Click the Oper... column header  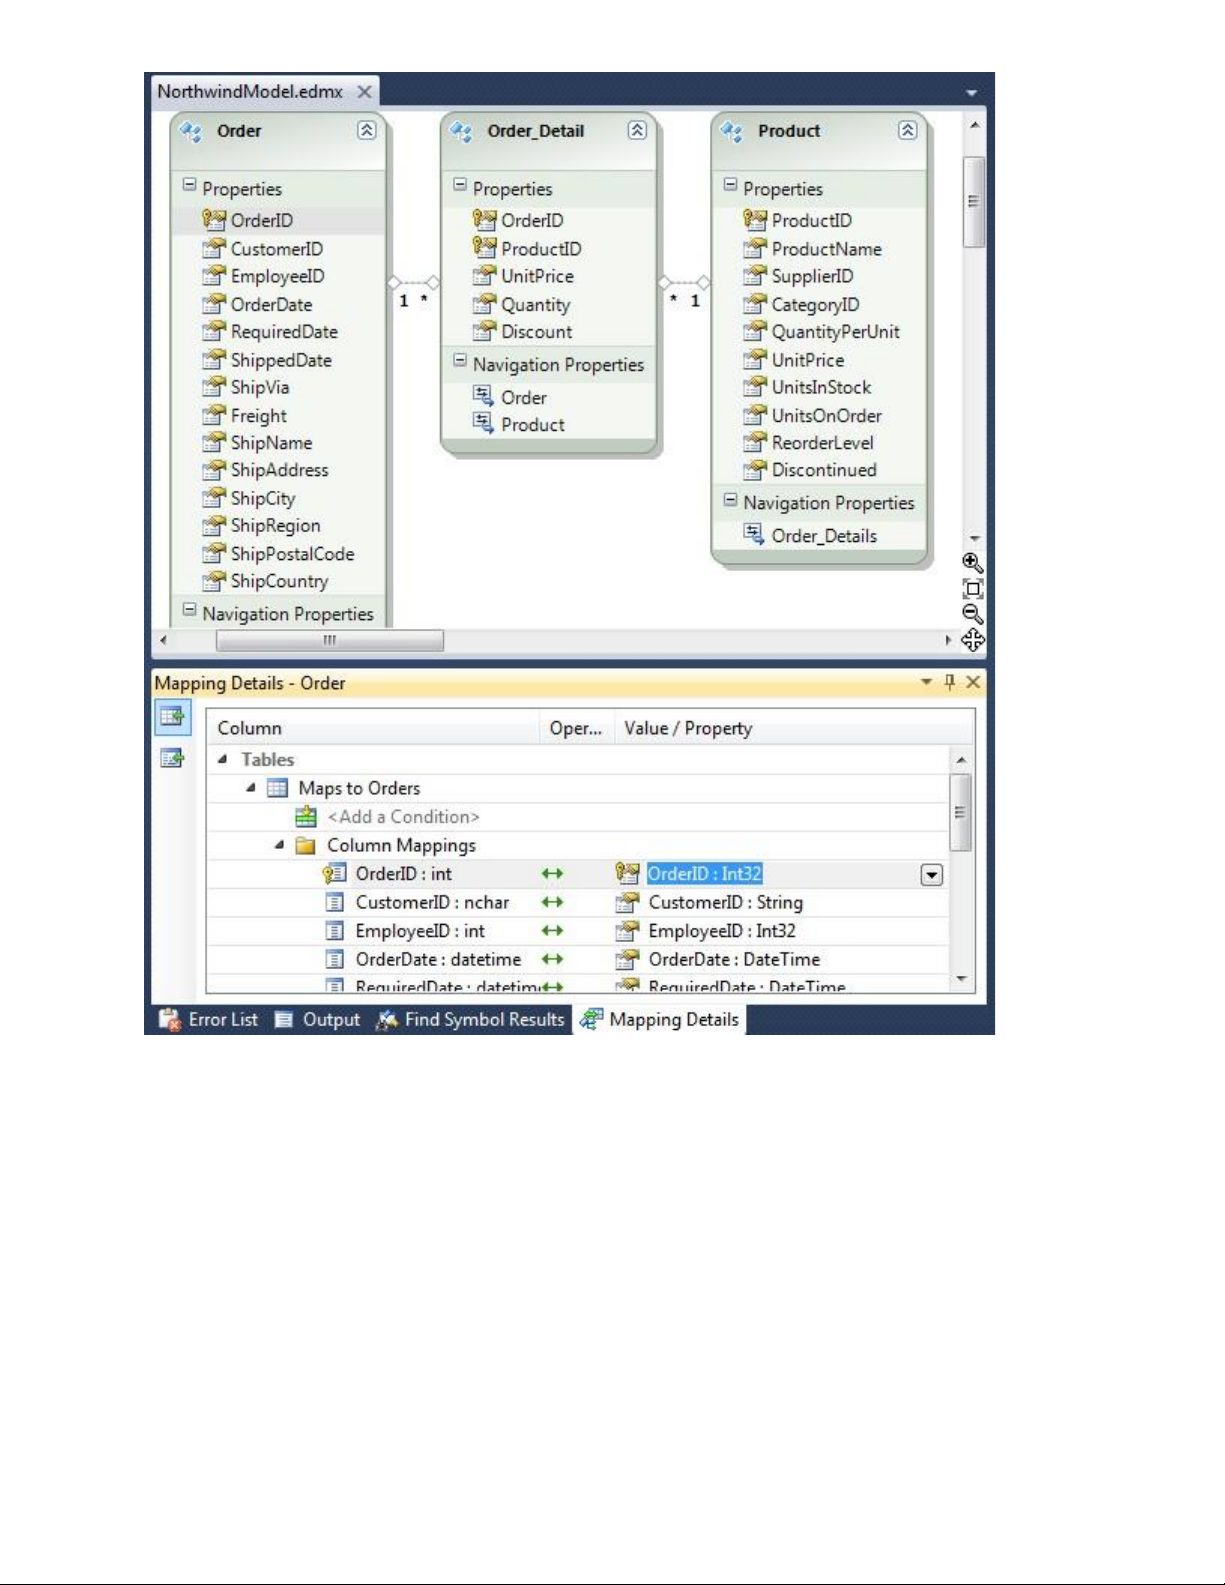coord(576,728)
